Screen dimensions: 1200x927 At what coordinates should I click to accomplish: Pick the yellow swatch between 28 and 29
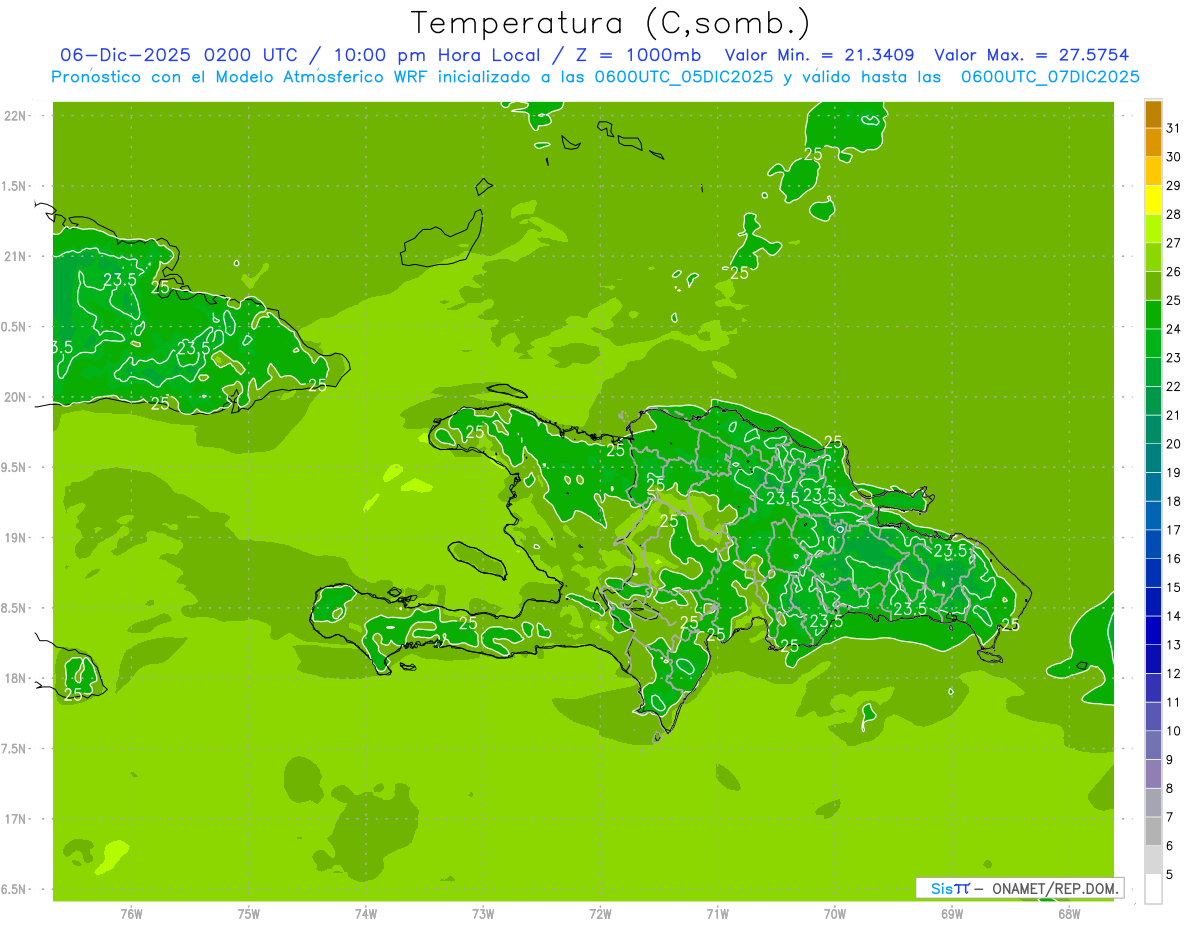pyautogui.click(x=1153, y=200)
